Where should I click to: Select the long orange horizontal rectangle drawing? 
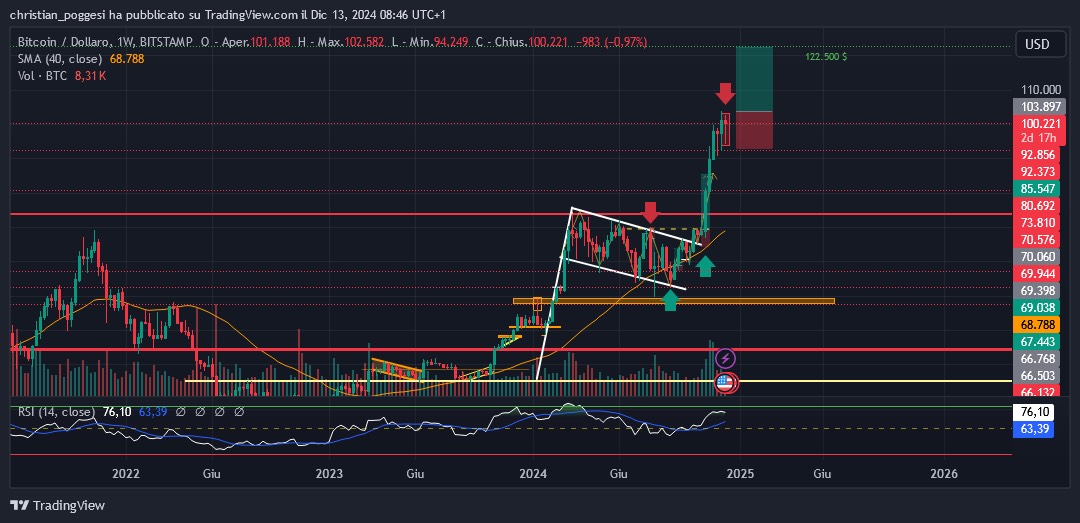[x=674, y=301]
